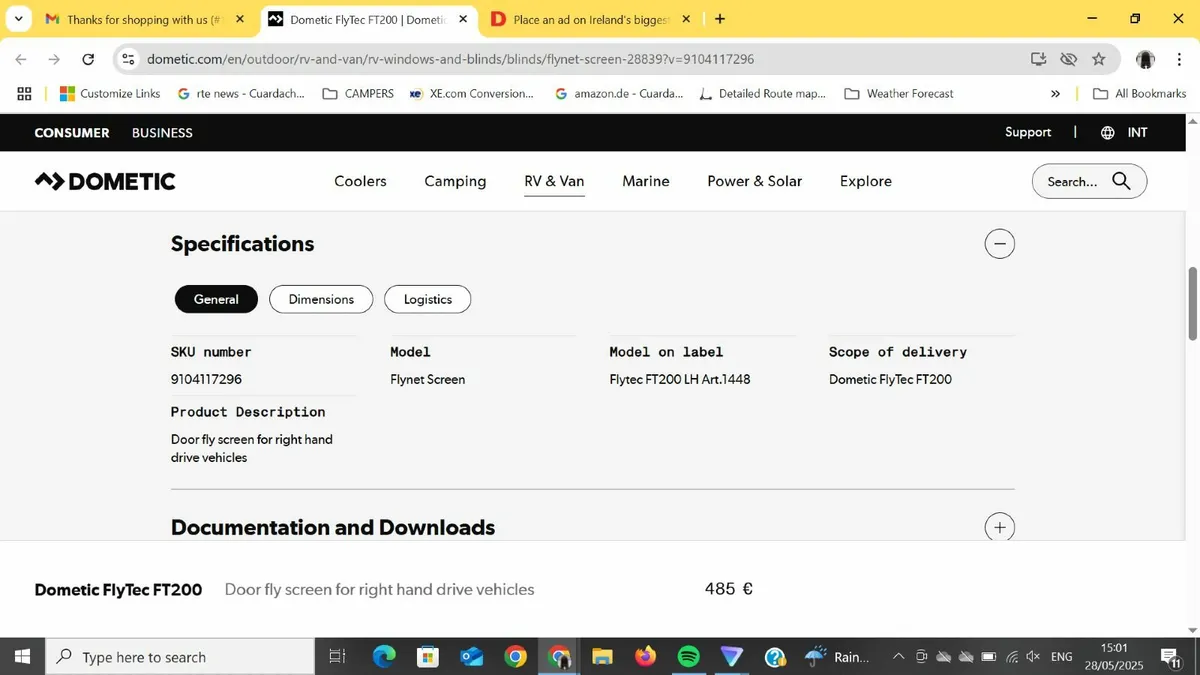
Task: Close the 'Place an ad' tab
Action: (x=688, y=19)
